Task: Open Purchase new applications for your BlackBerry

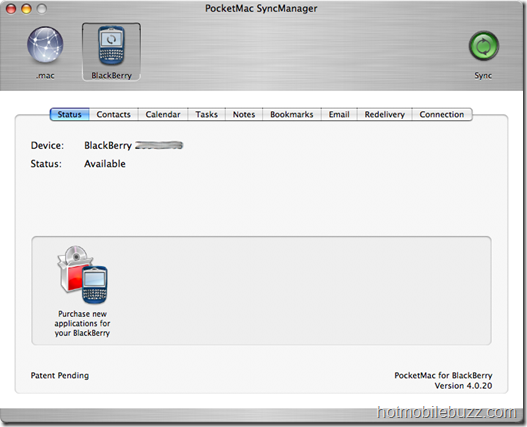Action: click(x=82, y=291)
